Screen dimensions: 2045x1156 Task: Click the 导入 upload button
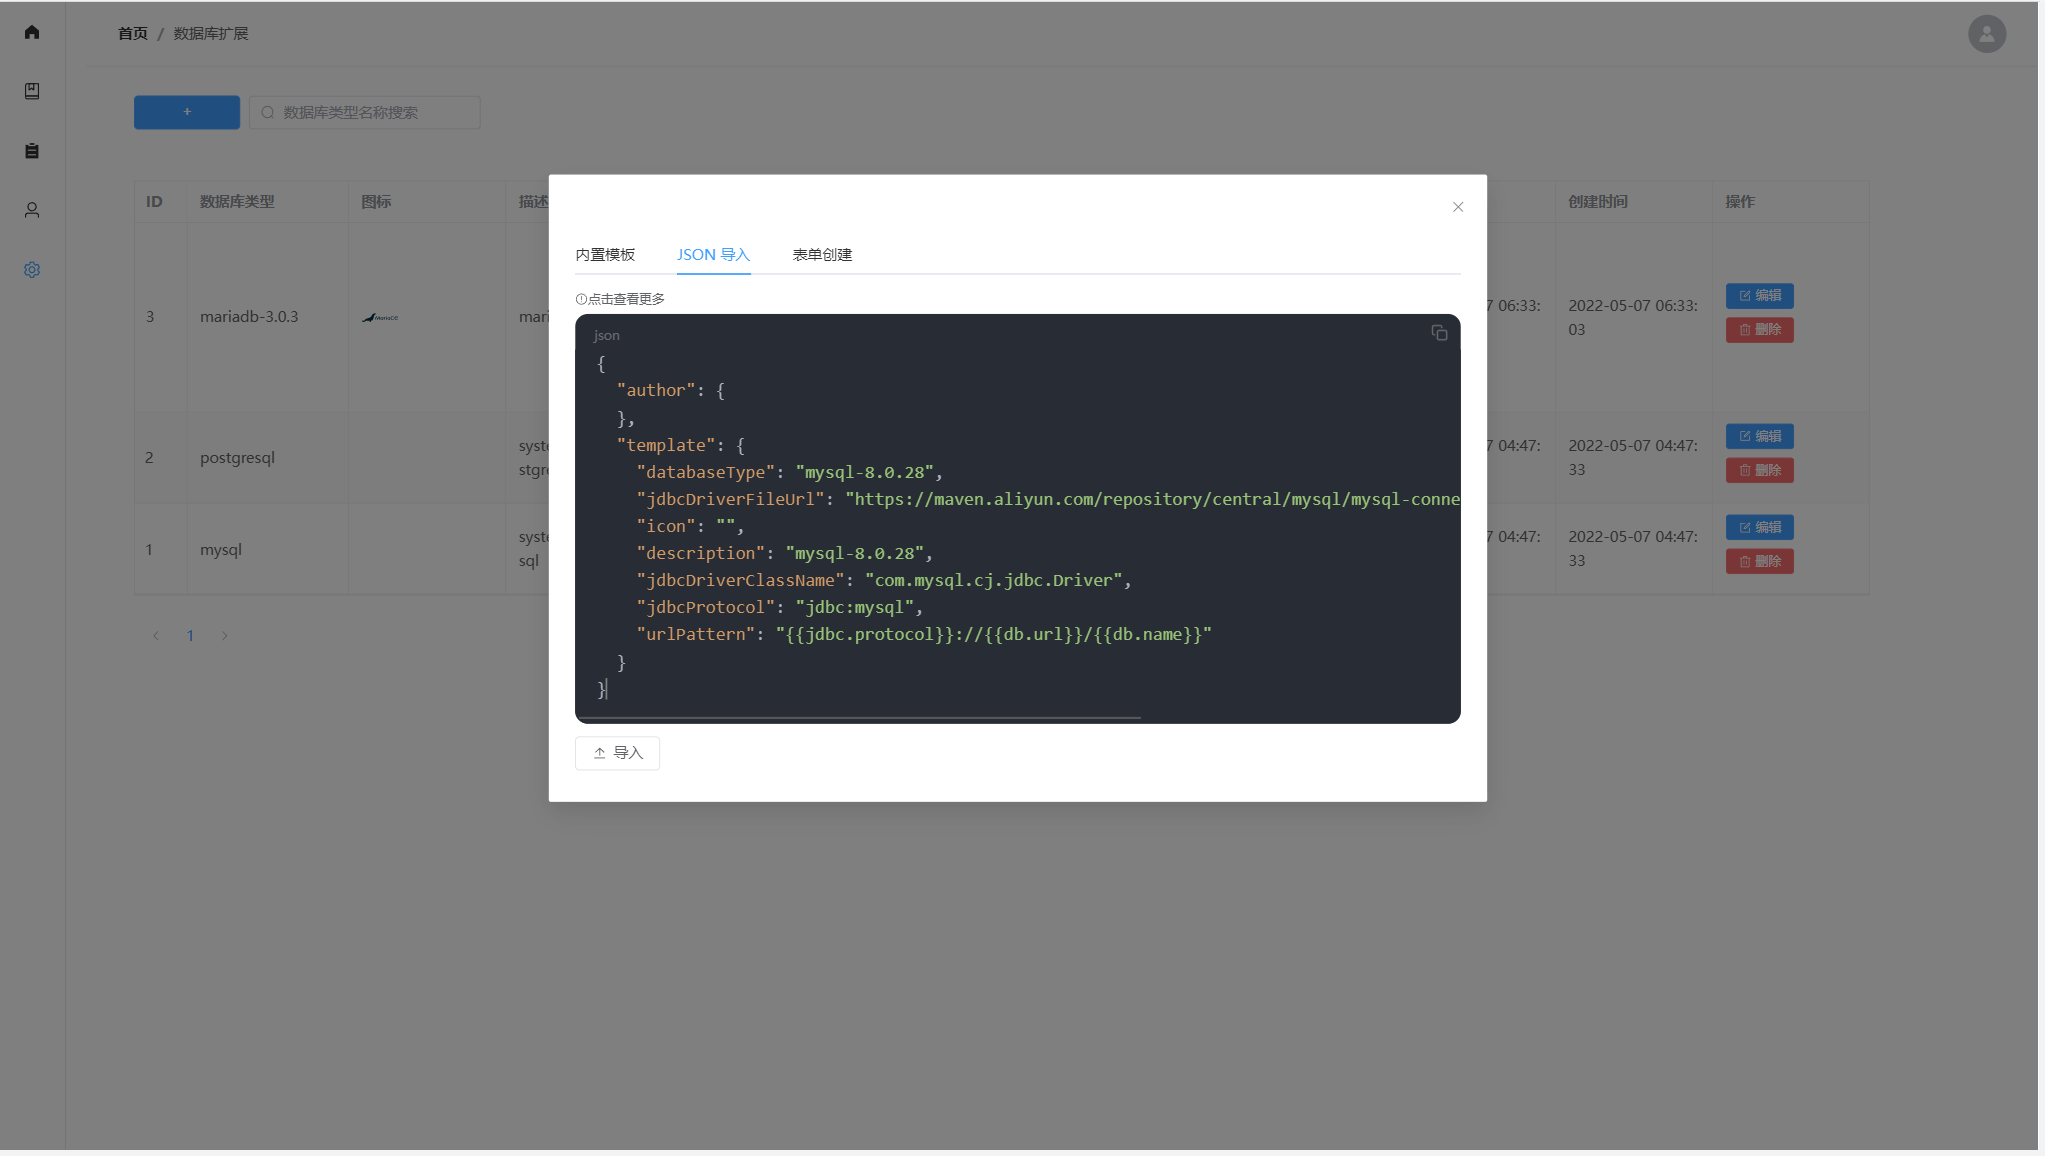617,753
